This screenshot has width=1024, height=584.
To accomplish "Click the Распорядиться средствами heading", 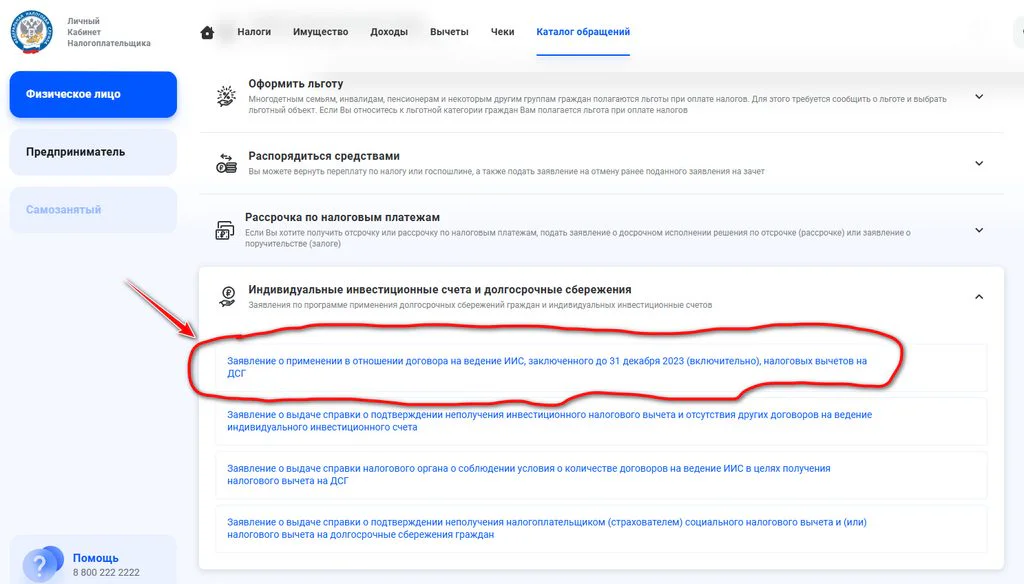I will coord(324,156).
